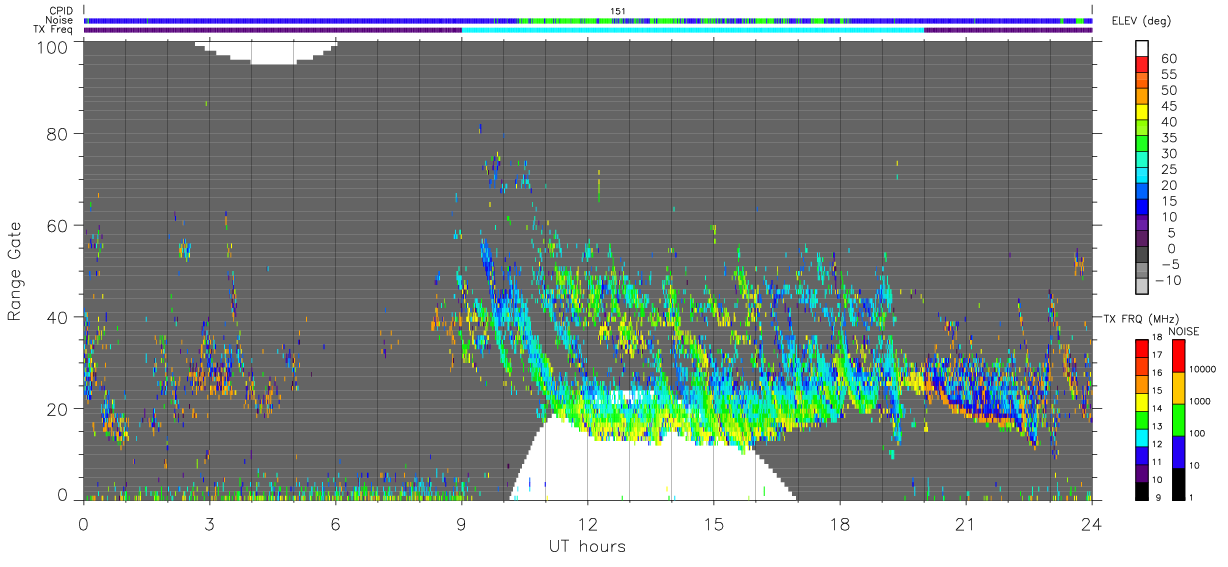
Task: Click elevation tick label 60
Action: tap(1167, 59)
